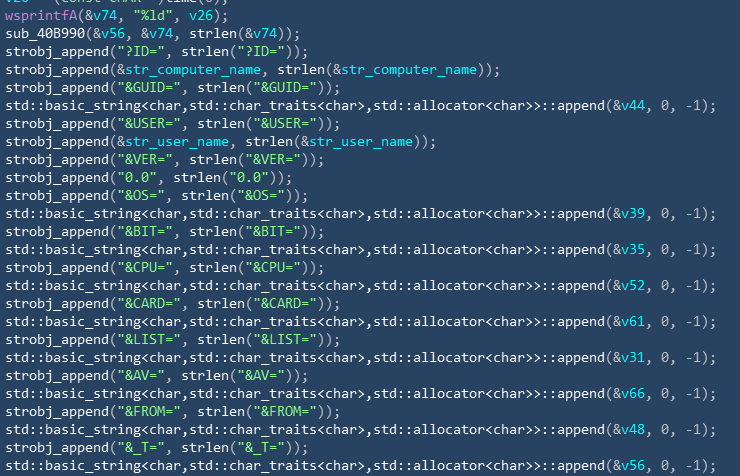The image size is (740, 476).
Task: Select variable v35 in the append call
Action: 633,250
